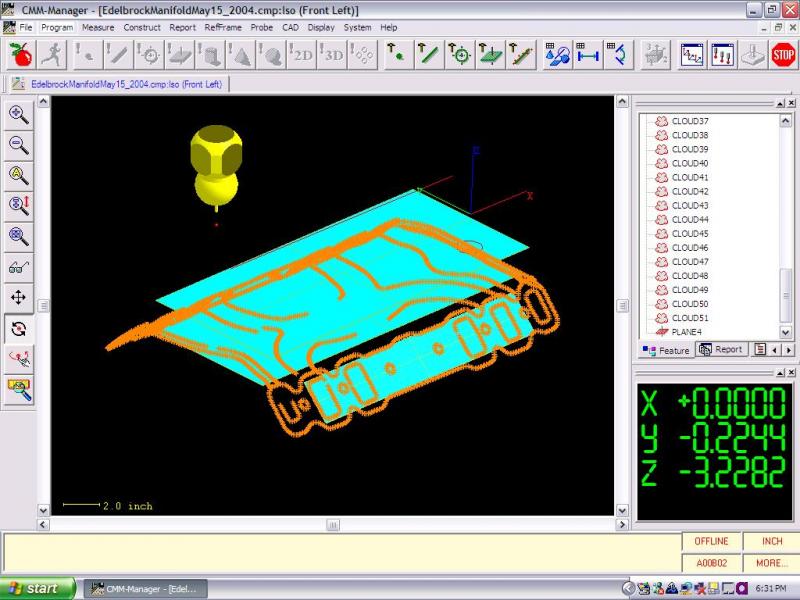Viewport: 800px width, 600px height.
Task: Activate the Rotate view tool
Action: pyautogui.click(x=18, y=328)
